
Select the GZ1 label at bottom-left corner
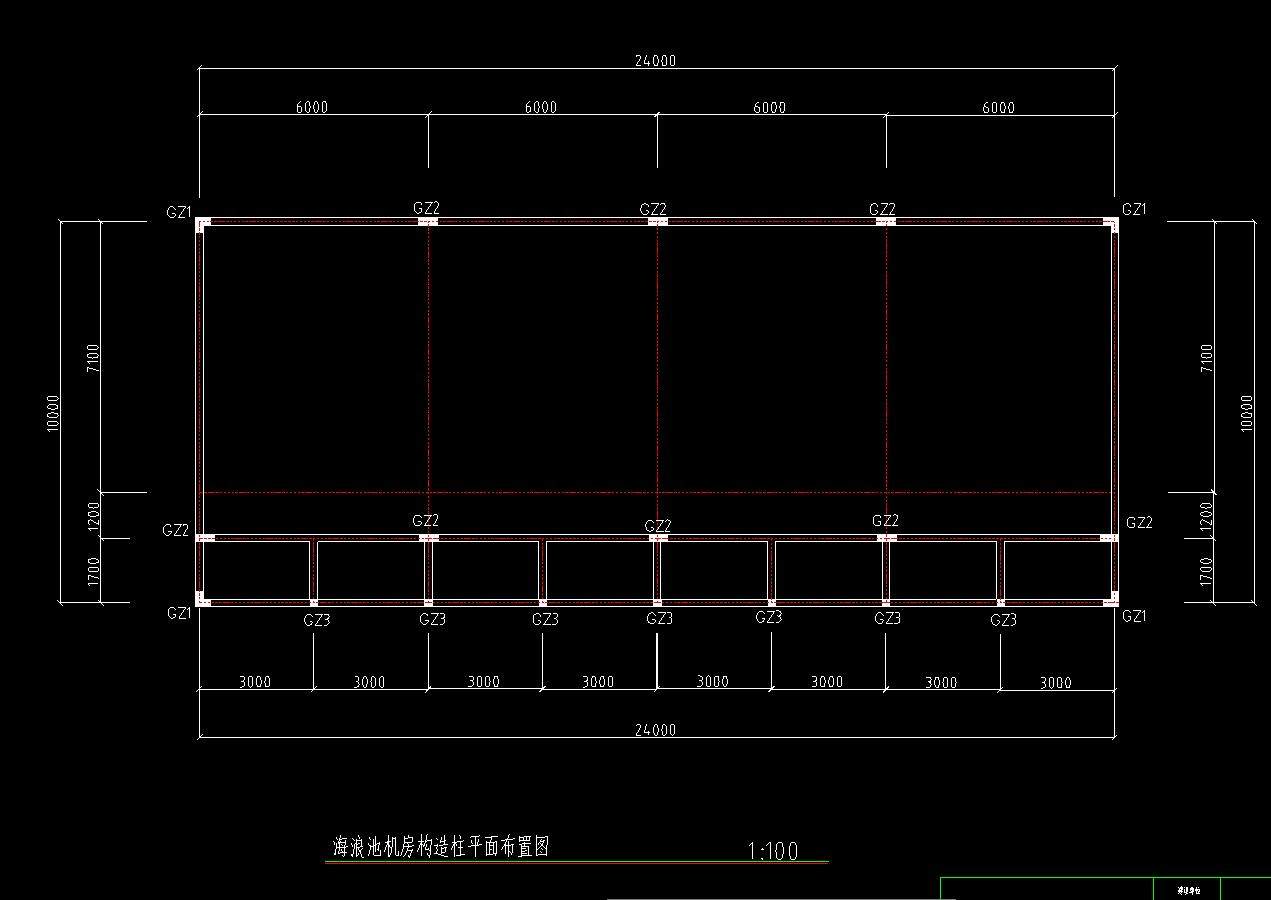pyautogui.click(x=179, y=613)
